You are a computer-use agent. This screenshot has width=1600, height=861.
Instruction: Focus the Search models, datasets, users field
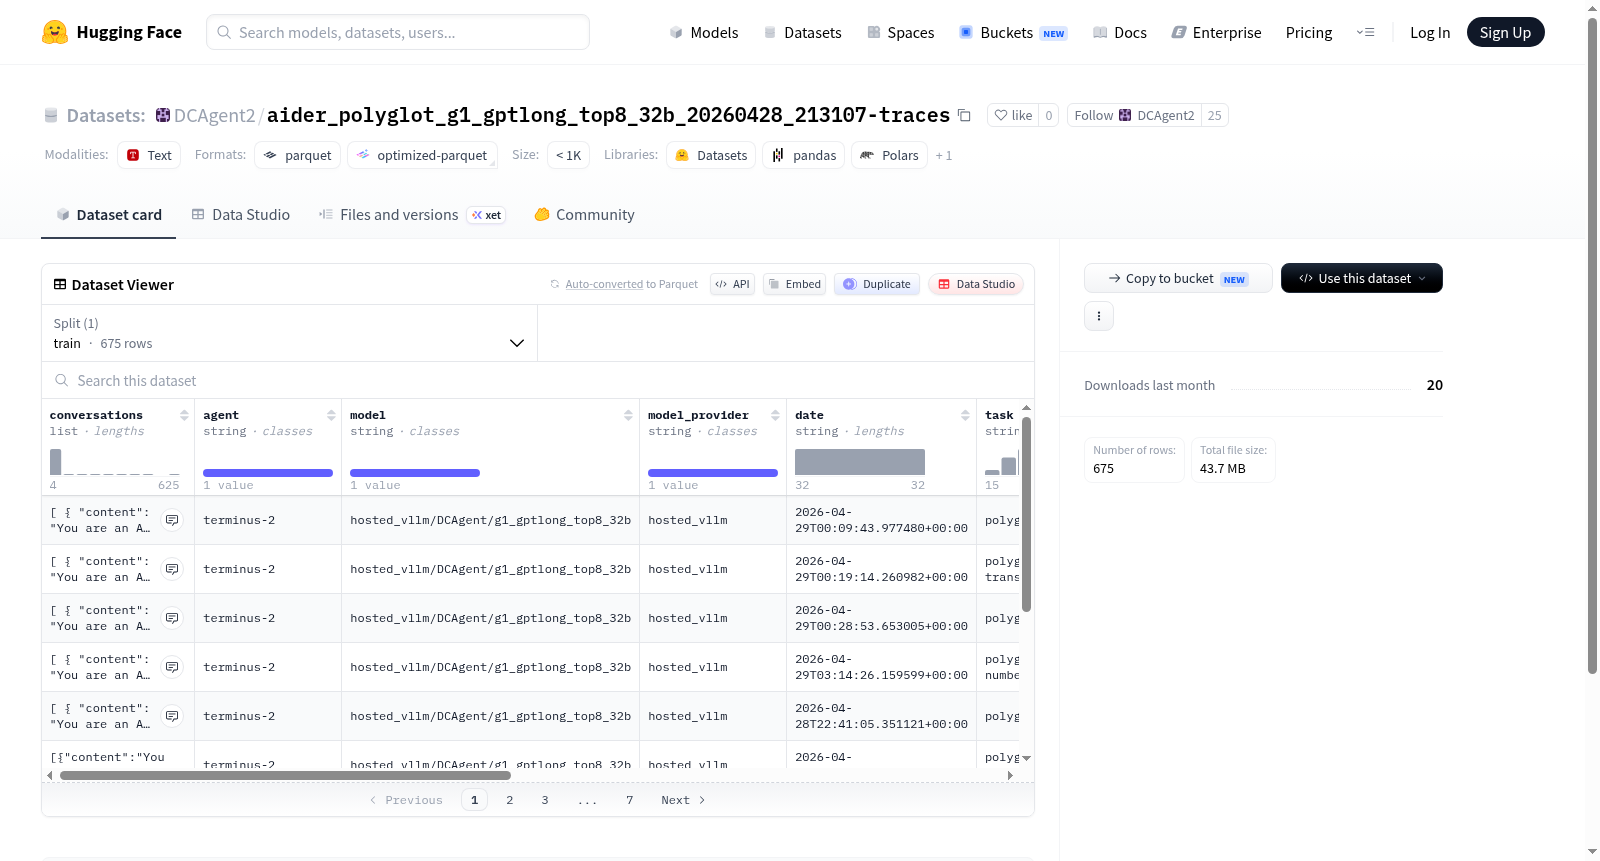tap(398, 32)
